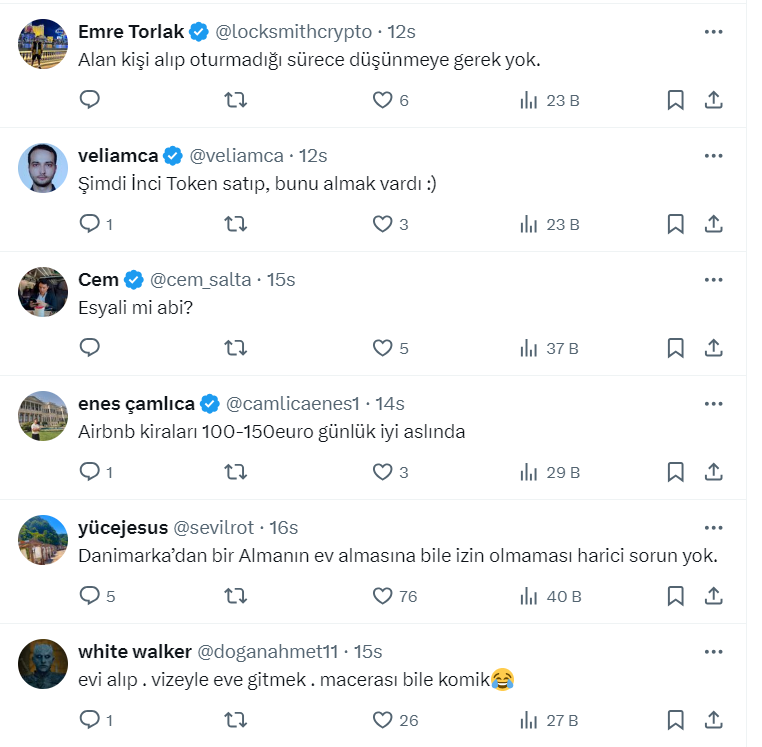This screenshot has height=747, width=762.
Task: Bookmark enes çamlıca's Airbnb tweet
Action: point(675,472)
